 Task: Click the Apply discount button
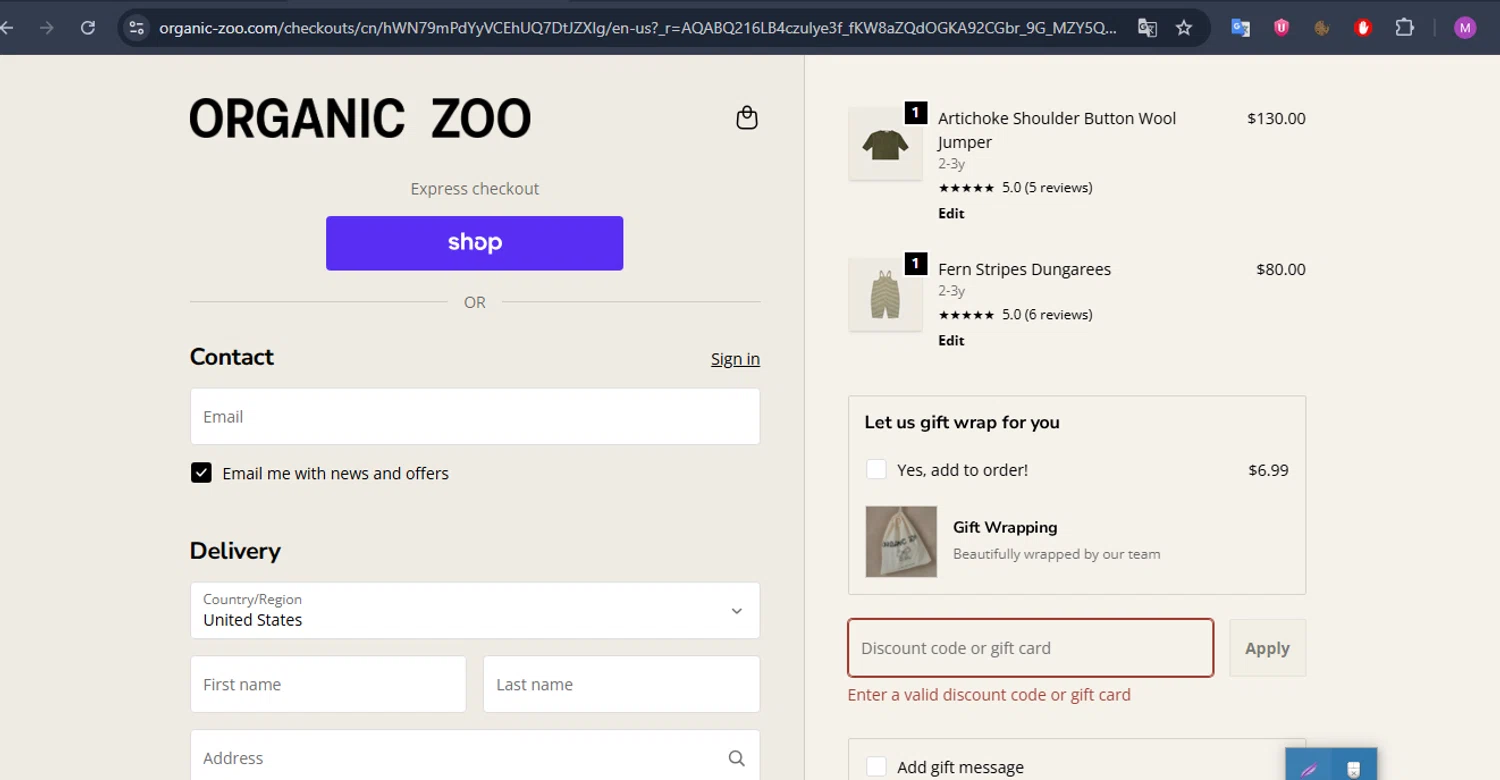1267,648
